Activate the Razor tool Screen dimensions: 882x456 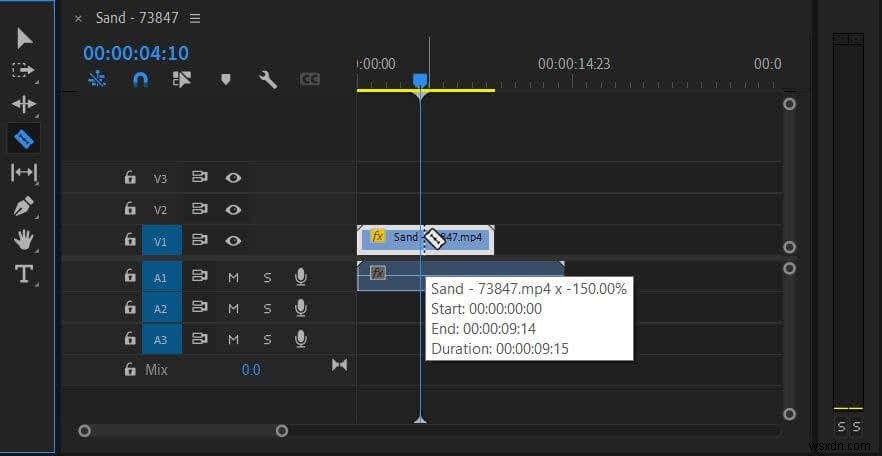24,138
